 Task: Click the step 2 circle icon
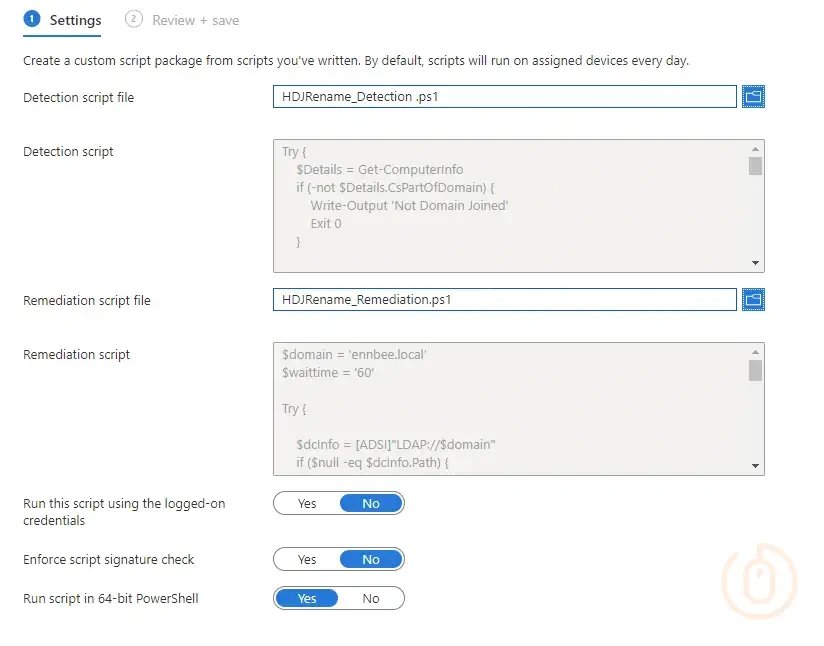pos(134,19)
